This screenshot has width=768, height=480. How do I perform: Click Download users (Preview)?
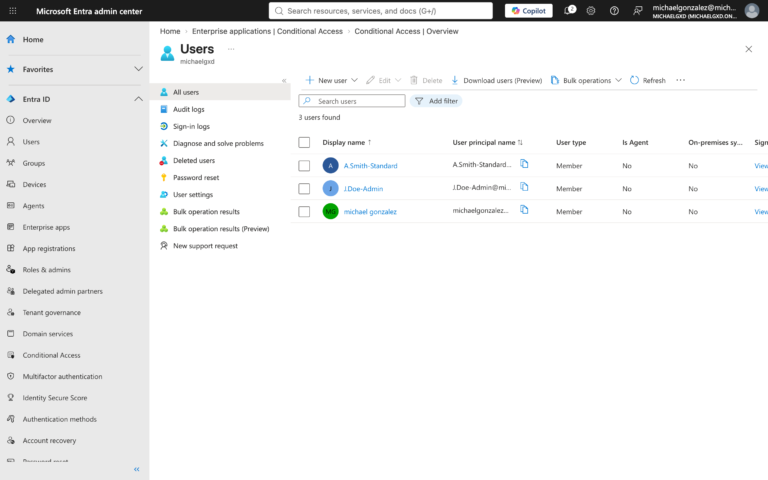point(497,80)
